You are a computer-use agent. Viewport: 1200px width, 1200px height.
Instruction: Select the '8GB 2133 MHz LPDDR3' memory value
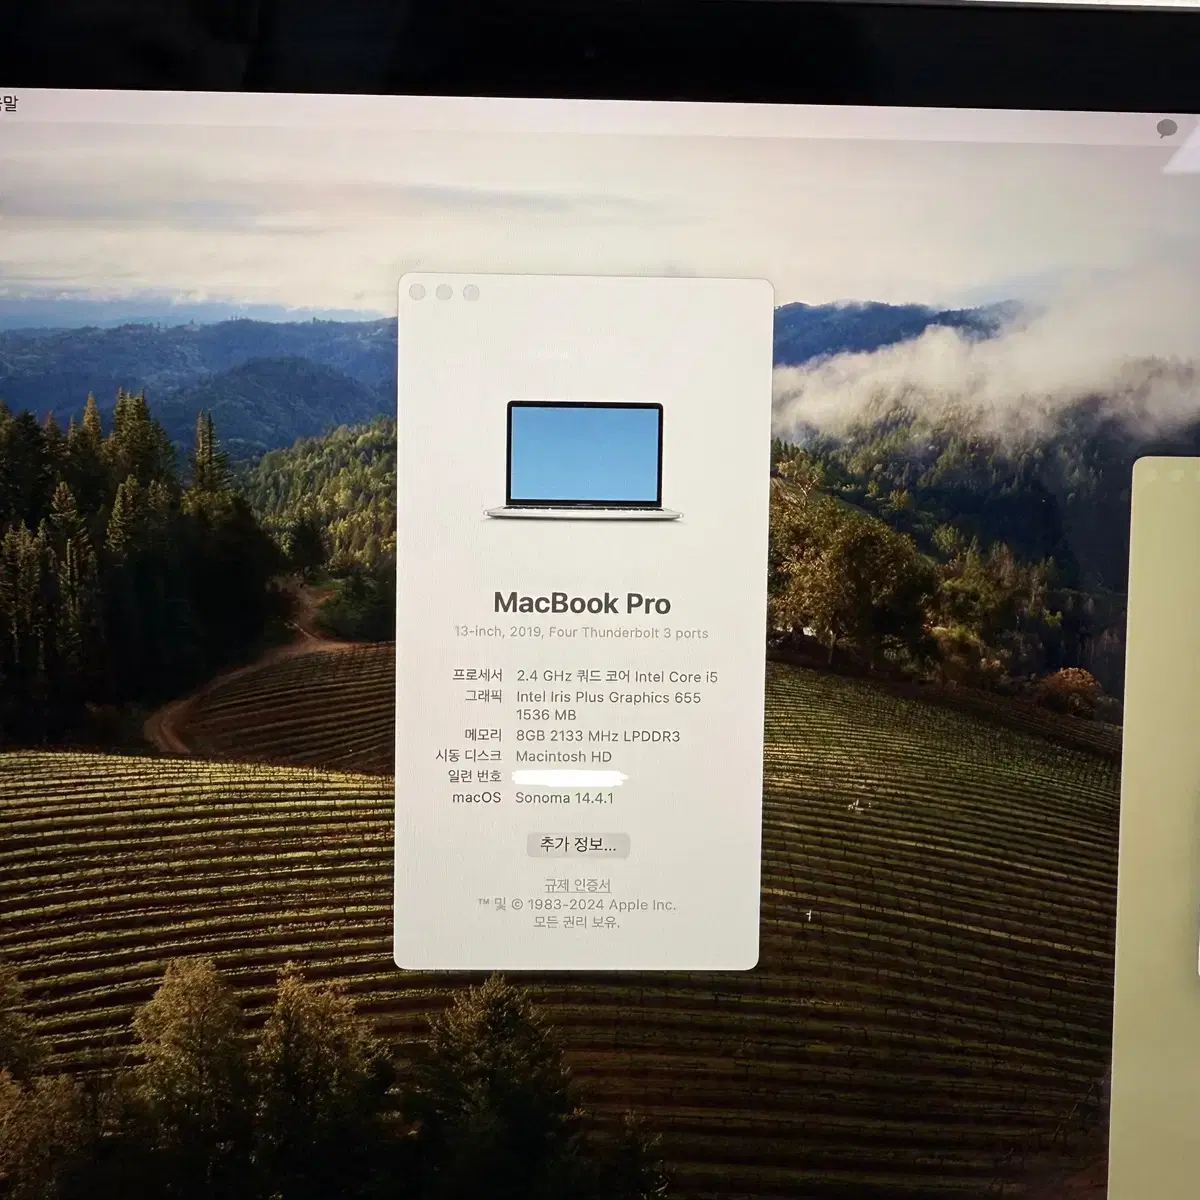[598, 736]
